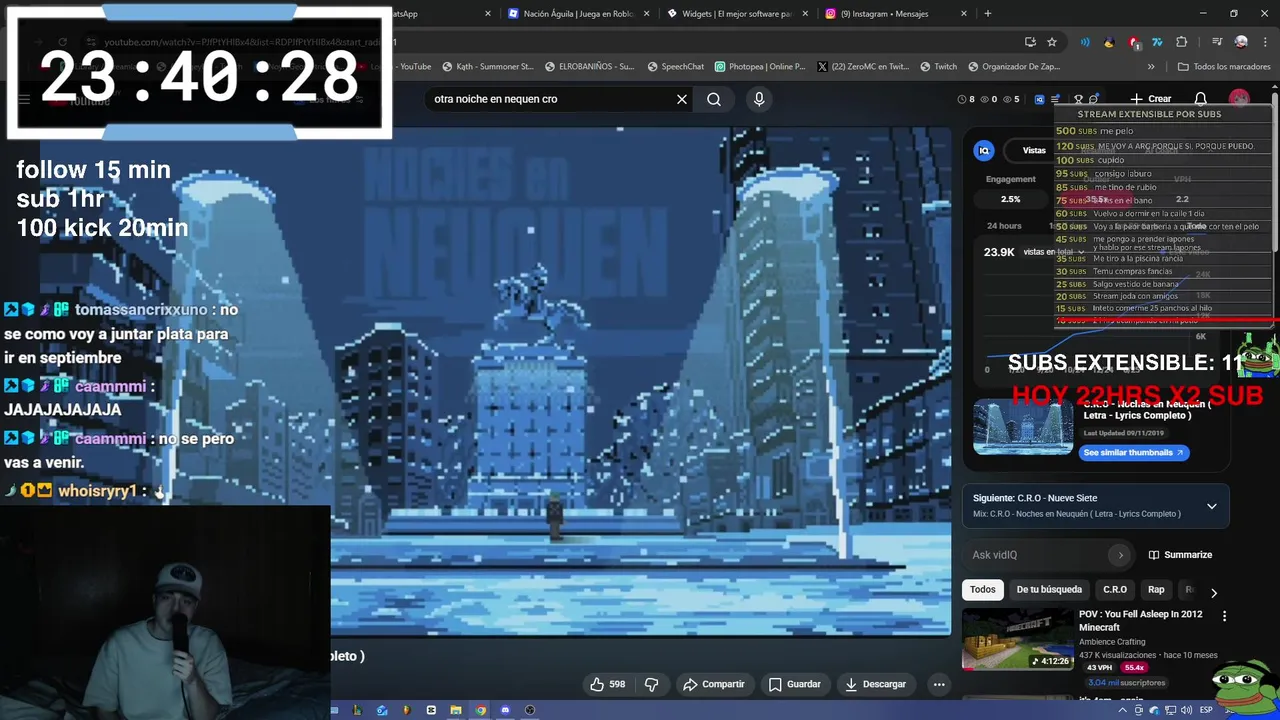Click install/cast icon in address bar
The height and width of the screenshot is (720, 1280).
[1030, 42]
